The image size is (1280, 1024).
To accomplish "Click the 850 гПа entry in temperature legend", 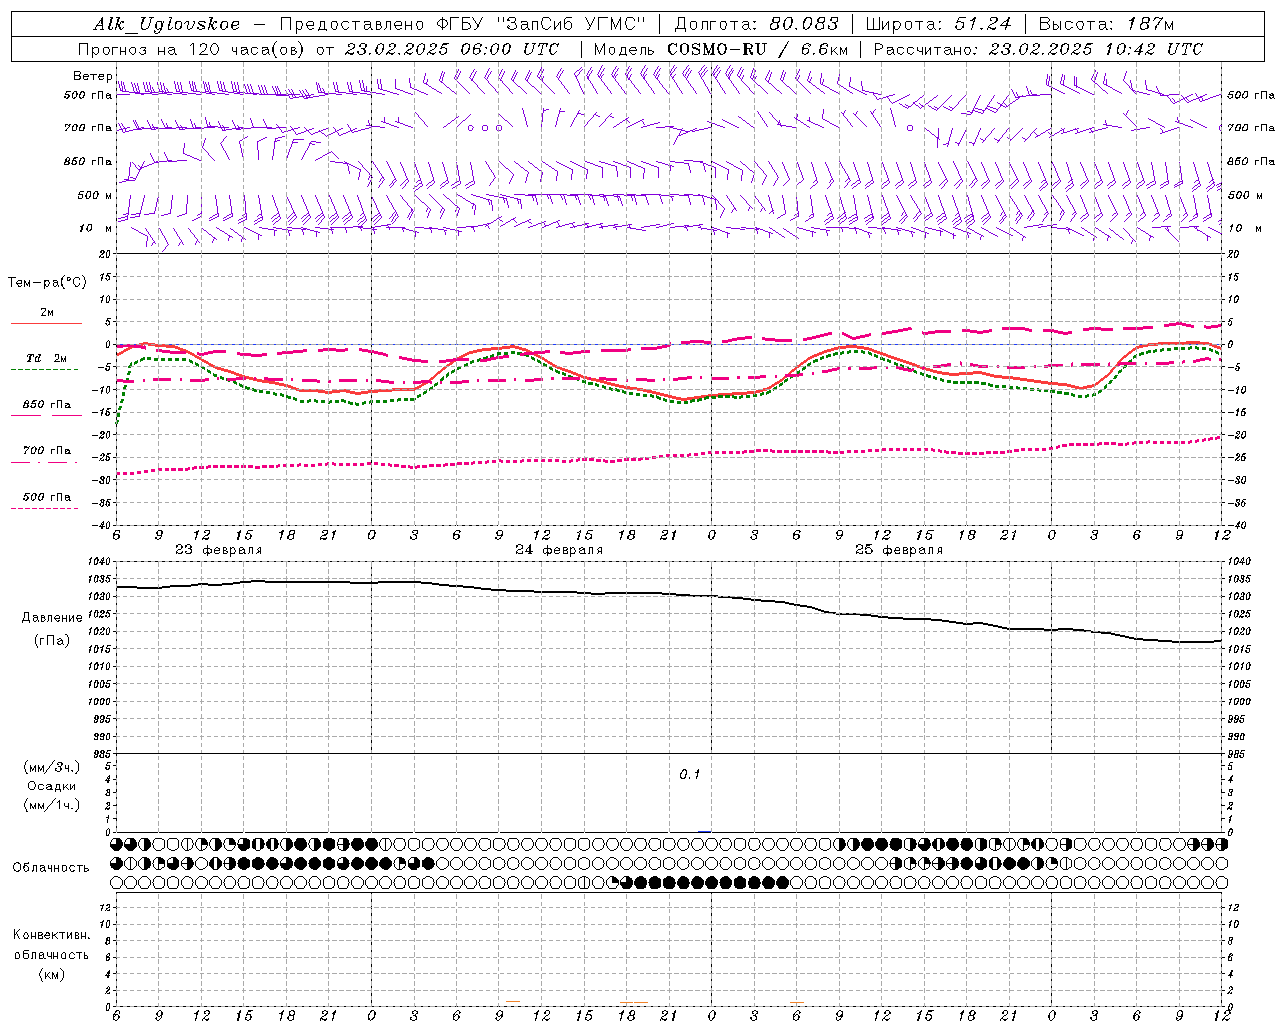I will (47, 405).
